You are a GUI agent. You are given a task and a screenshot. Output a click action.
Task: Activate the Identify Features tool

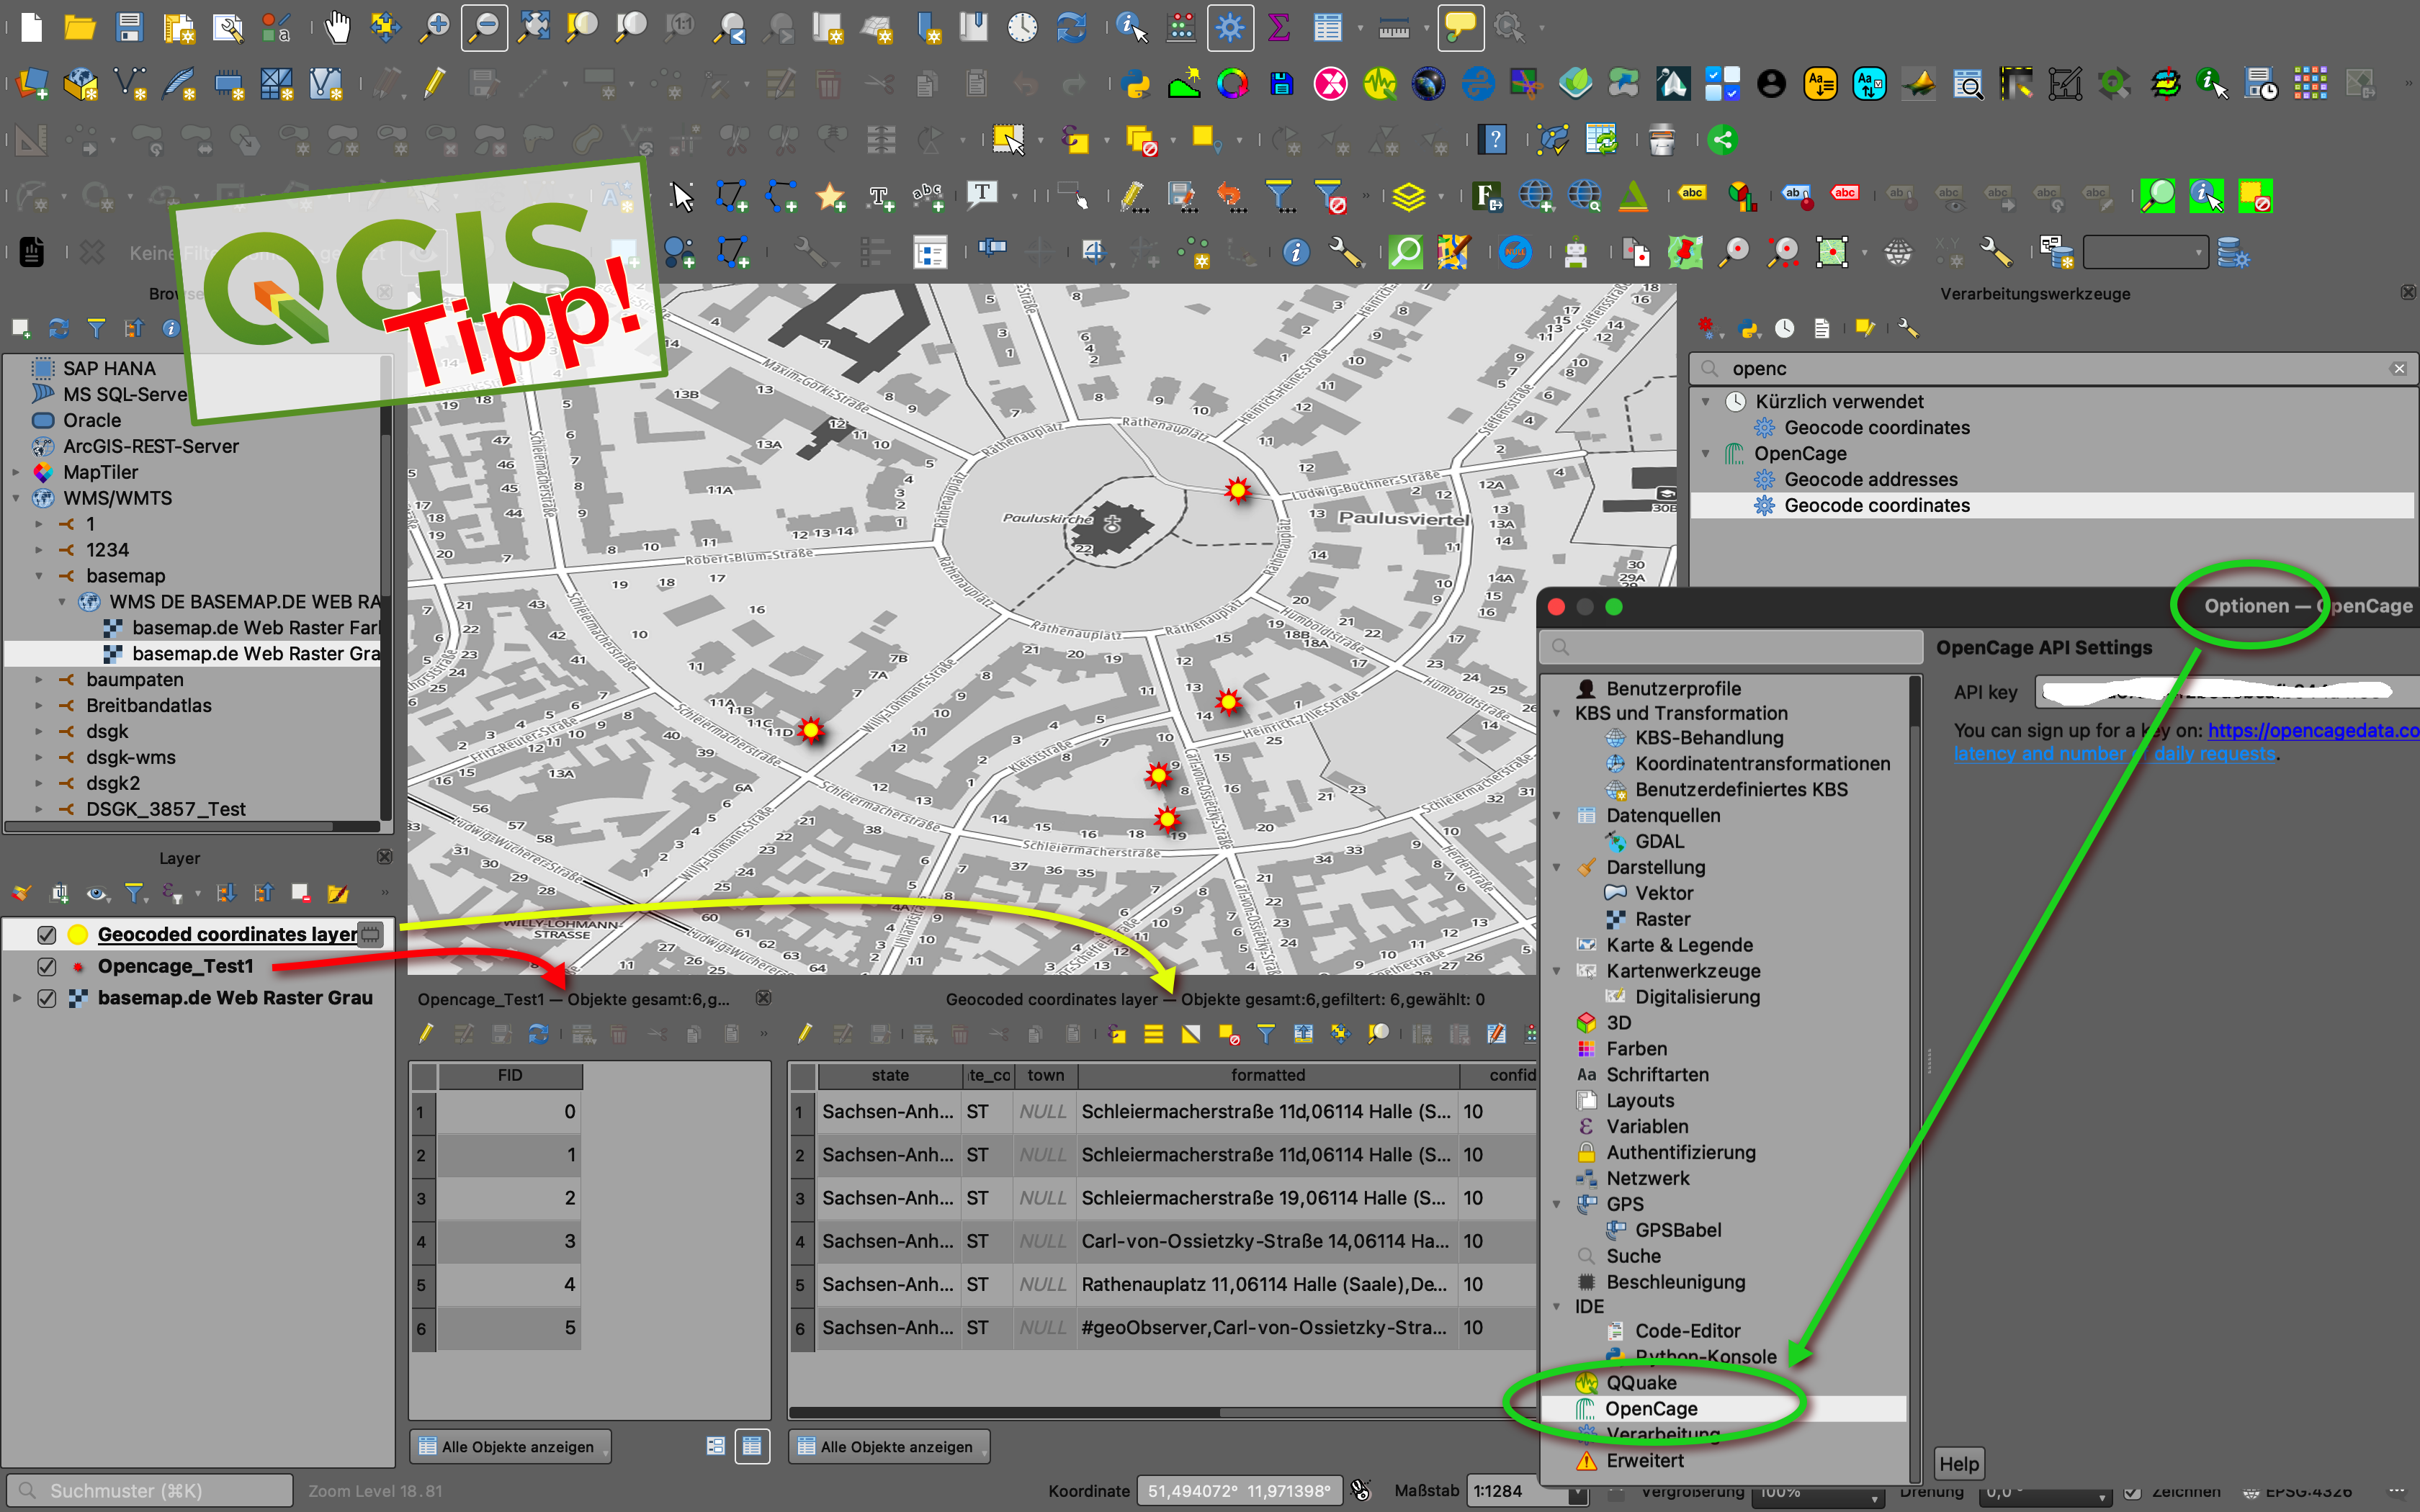tap(1131, 27)
